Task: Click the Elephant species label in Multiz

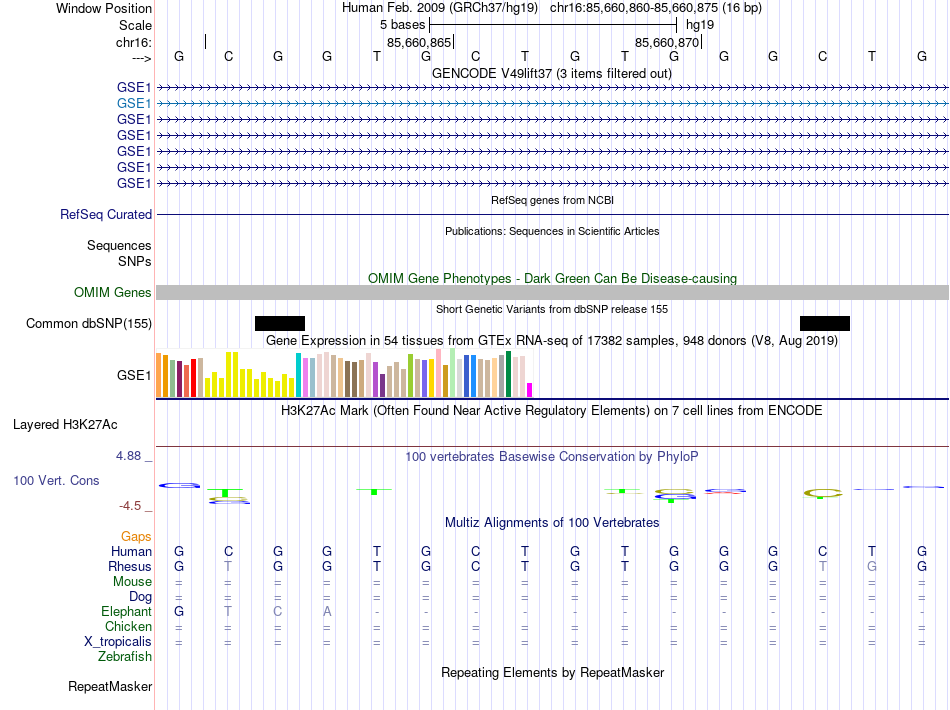Action: click(127, 611)
